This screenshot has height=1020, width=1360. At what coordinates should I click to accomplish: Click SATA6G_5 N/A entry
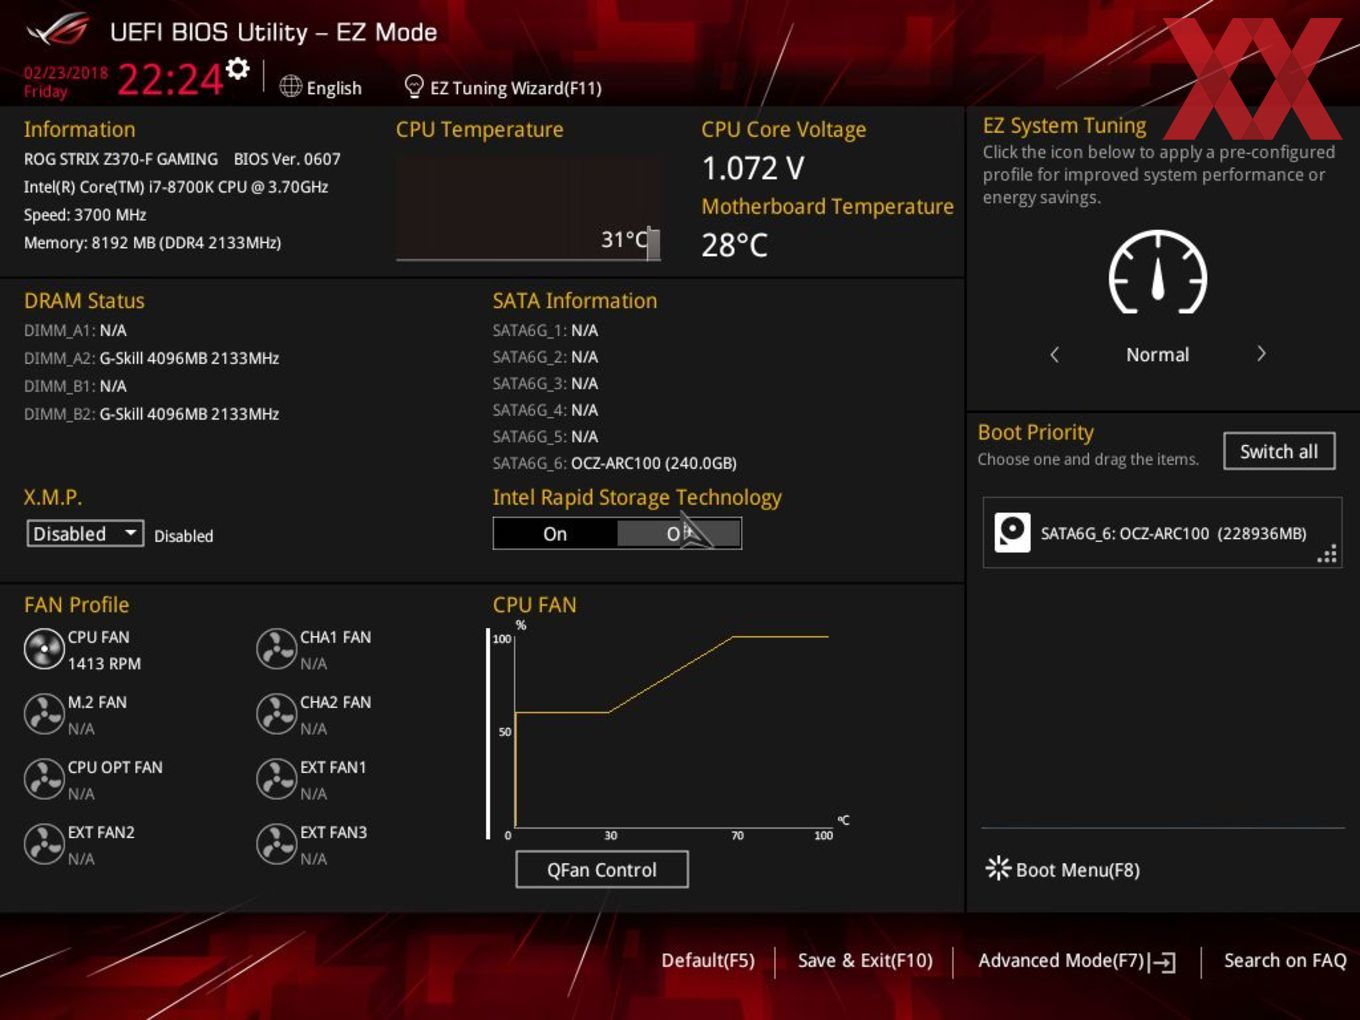click(545, 436)
